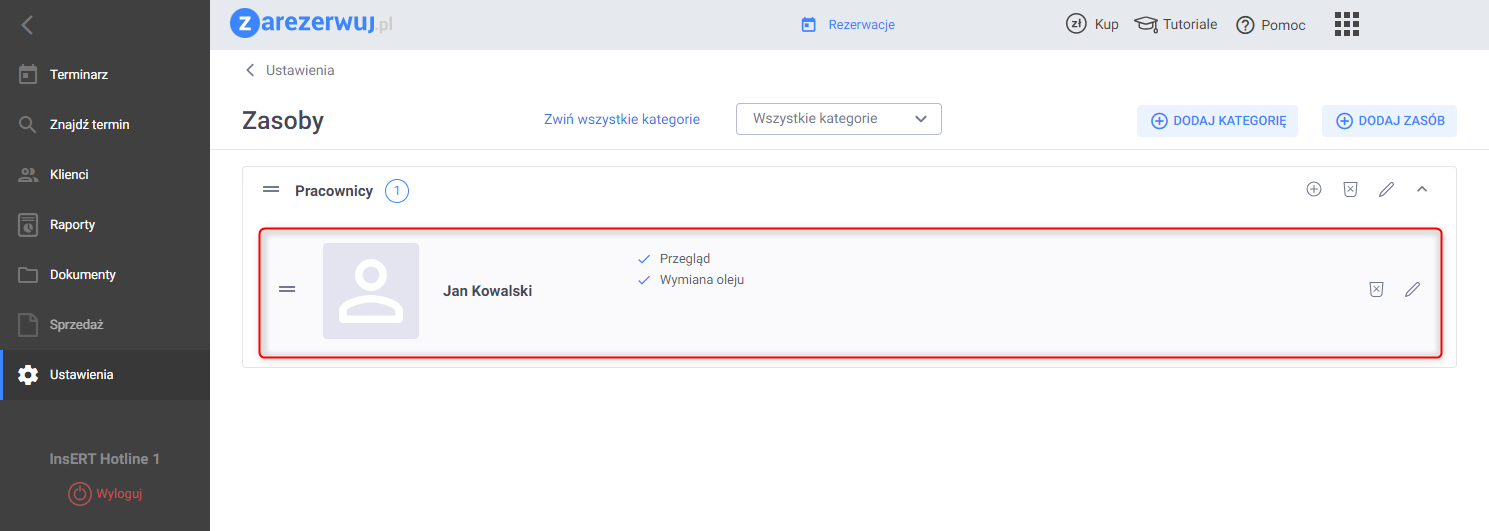The height and width of the screenshot is (531, 1489).
Task: Open Raporty in the sidebar
Action: pos(72,225)
